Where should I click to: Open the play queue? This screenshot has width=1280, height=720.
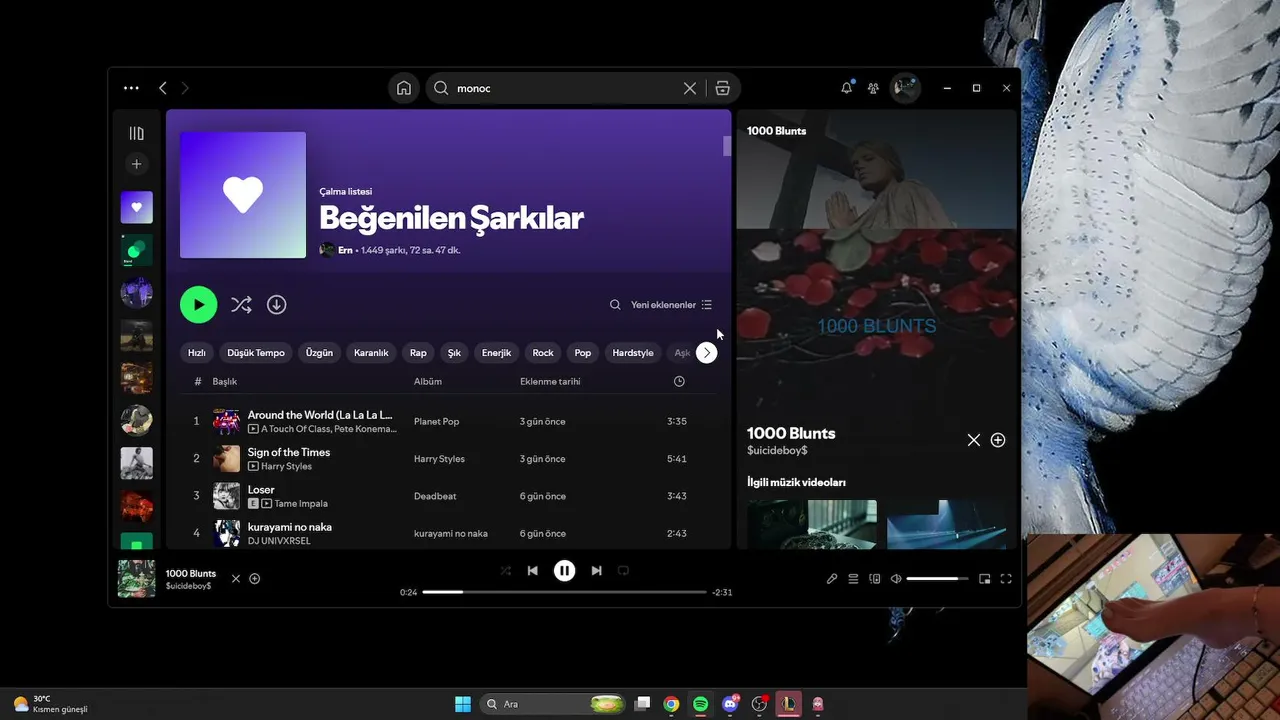[854, 579]
